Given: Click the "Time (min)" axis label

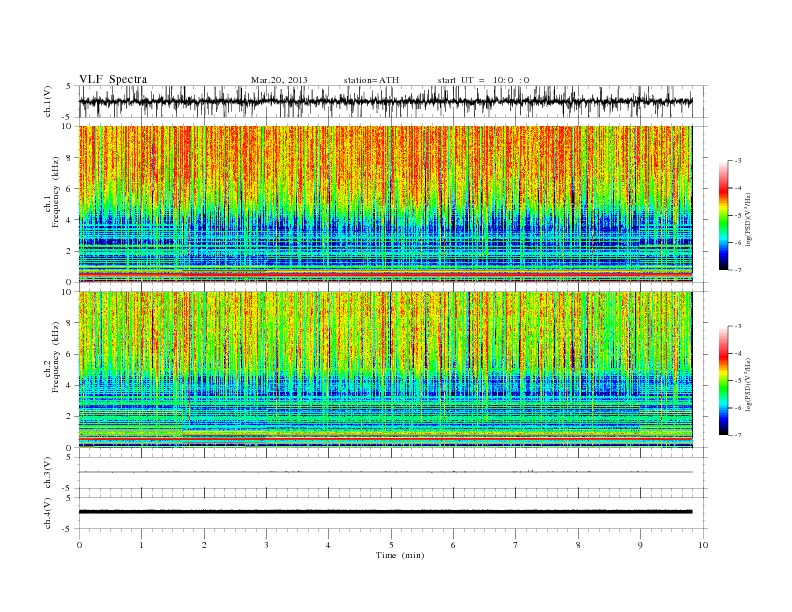Looking at the screenshot, I should [400, 555].
